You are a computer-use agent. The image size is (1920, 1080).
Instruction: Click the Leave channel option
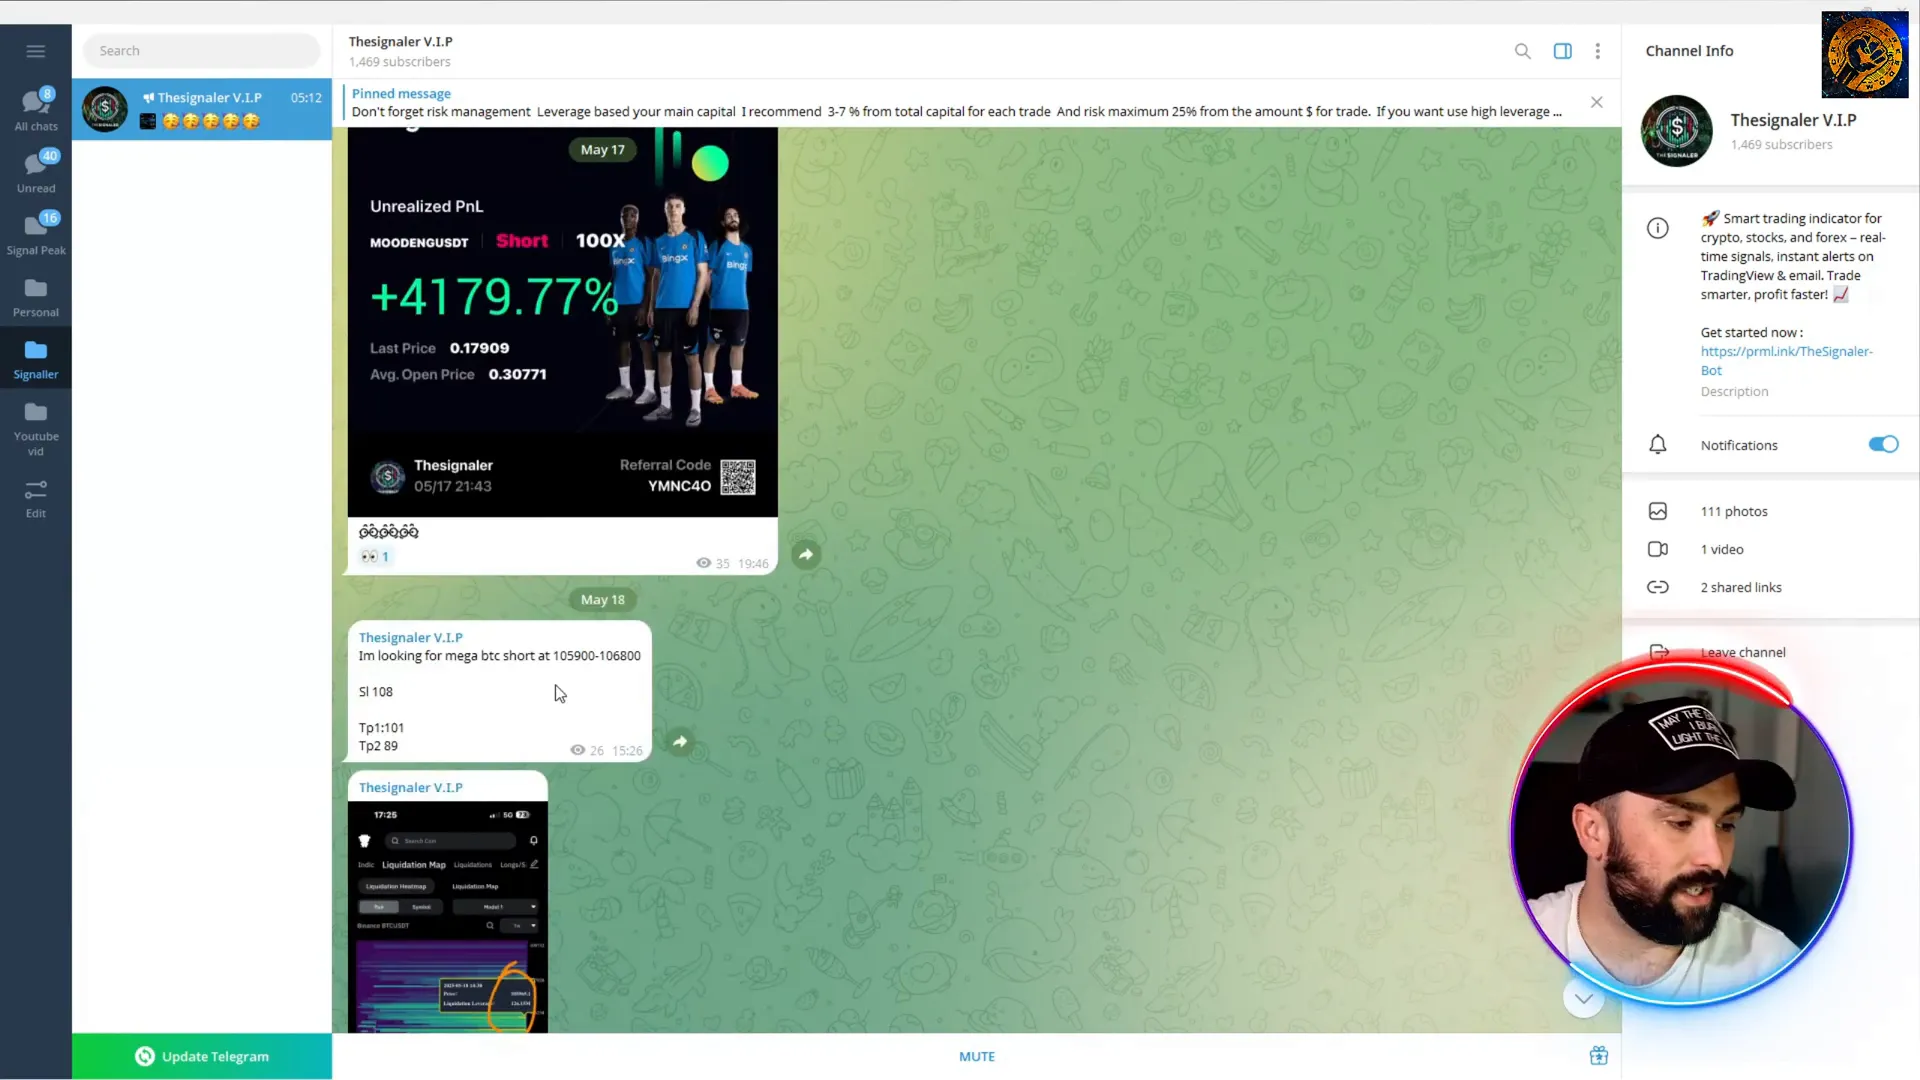(1742, 652)
